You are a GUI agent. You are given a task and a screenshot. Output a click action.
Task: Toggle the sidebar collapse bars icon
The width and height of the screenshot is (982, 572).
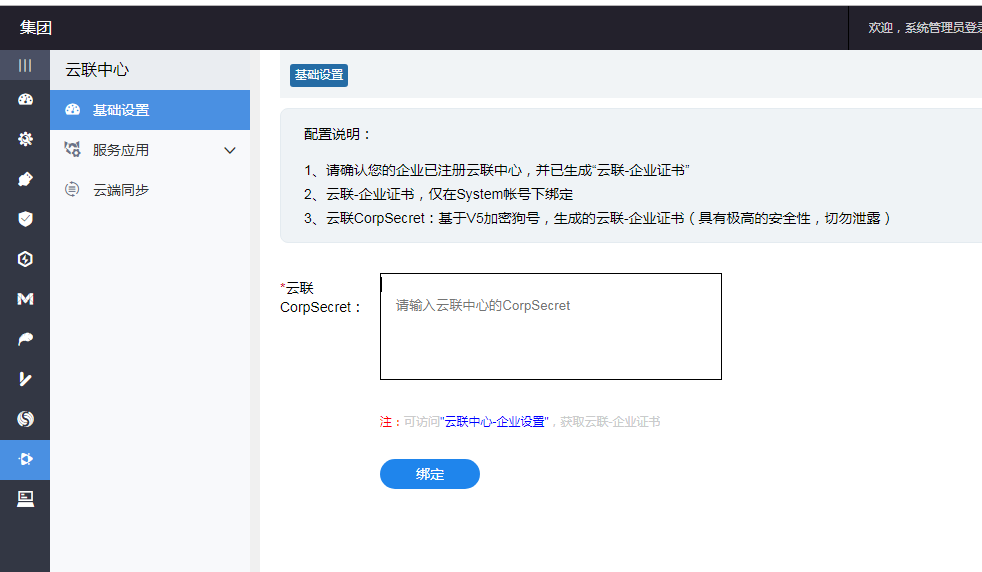coord(25,65)
